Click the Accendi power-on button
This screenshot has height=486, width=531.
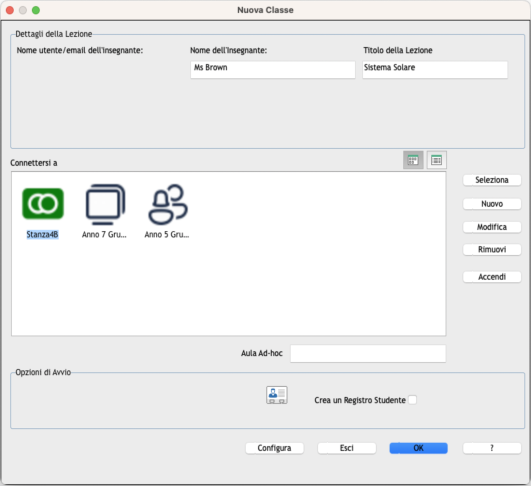click(x=492, y=277)
